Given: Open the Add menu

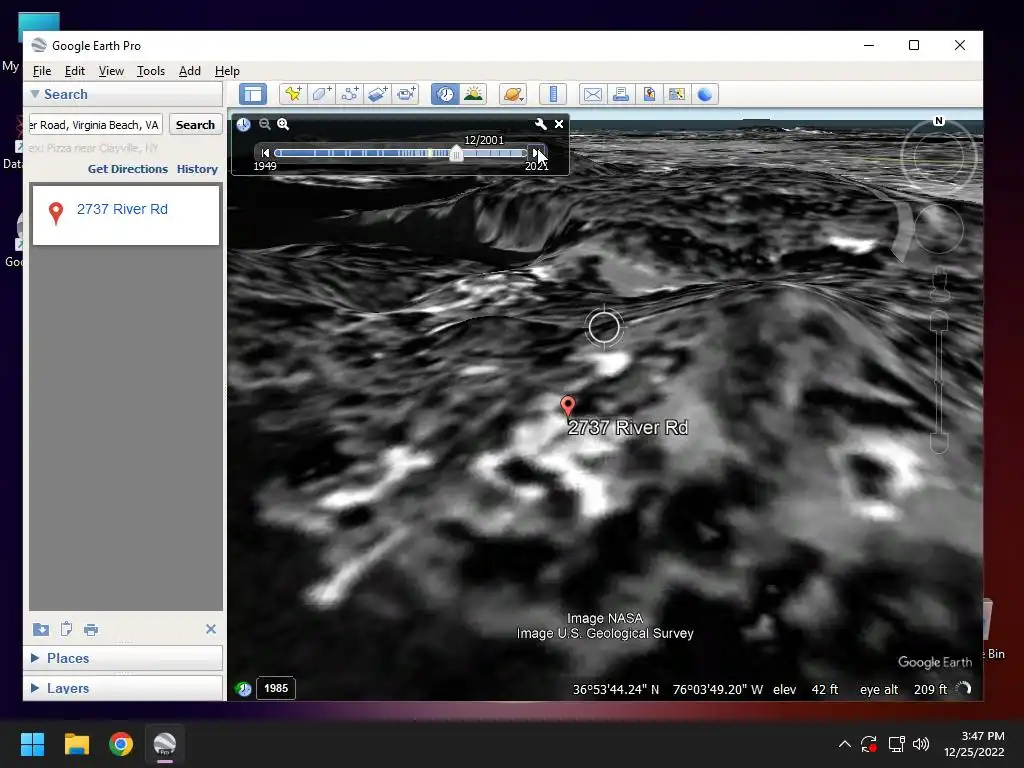Looking at the screenshot, I should [x=190, y=71].
